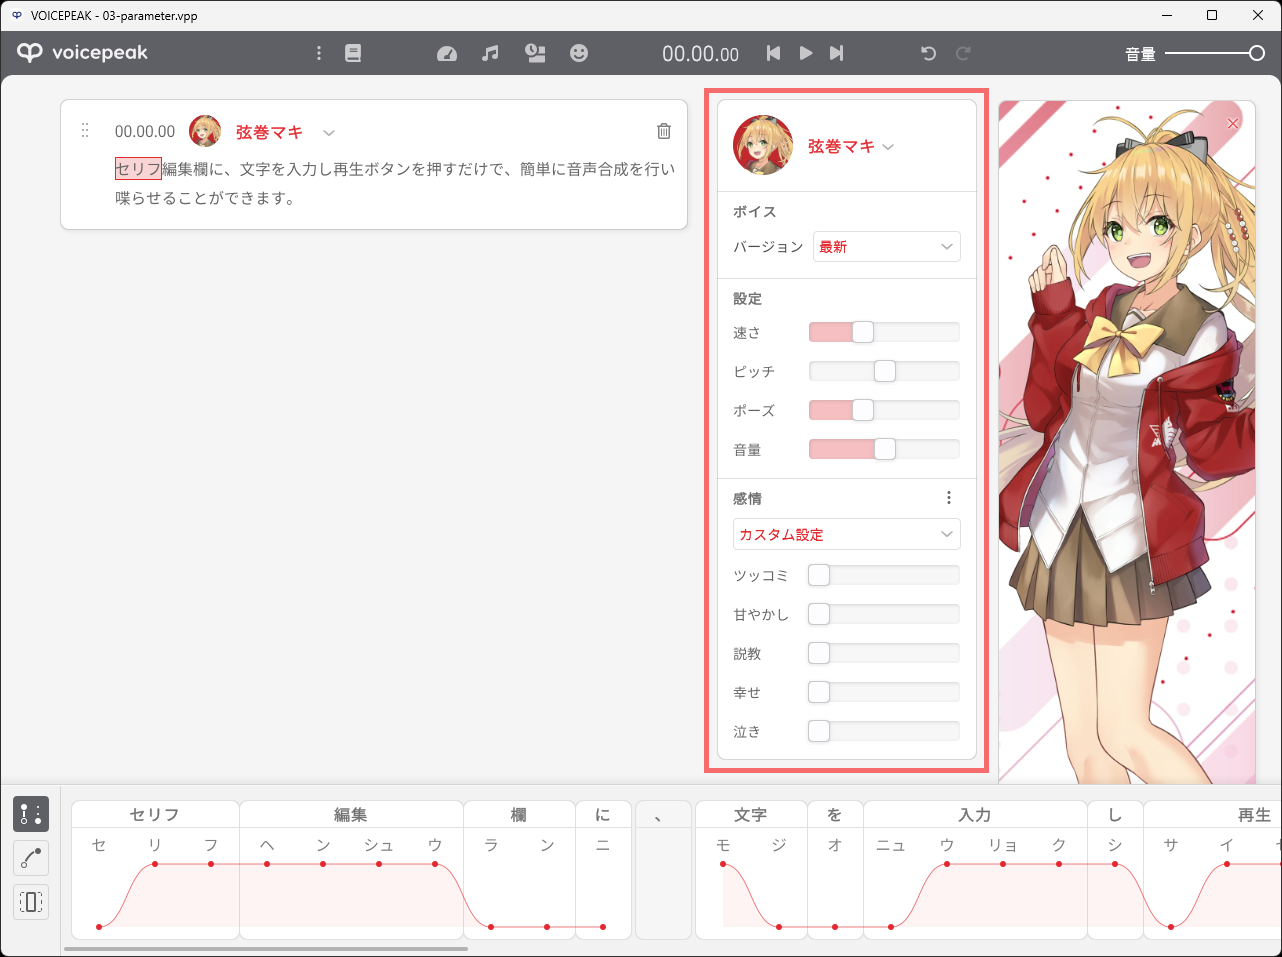Click the 00.00.00 timestamp in text block
The width and height of the screenshot is (1282, 957).
(145, 131)
